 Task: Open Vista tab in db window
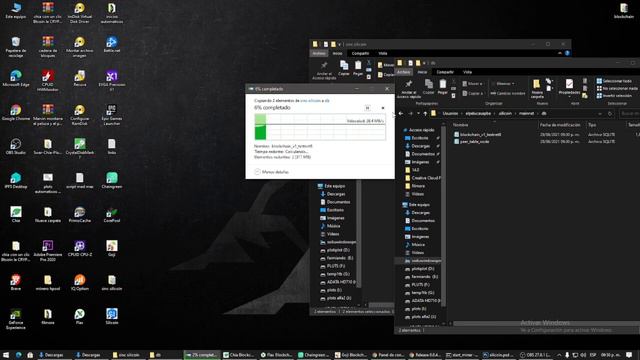point(467,72)
